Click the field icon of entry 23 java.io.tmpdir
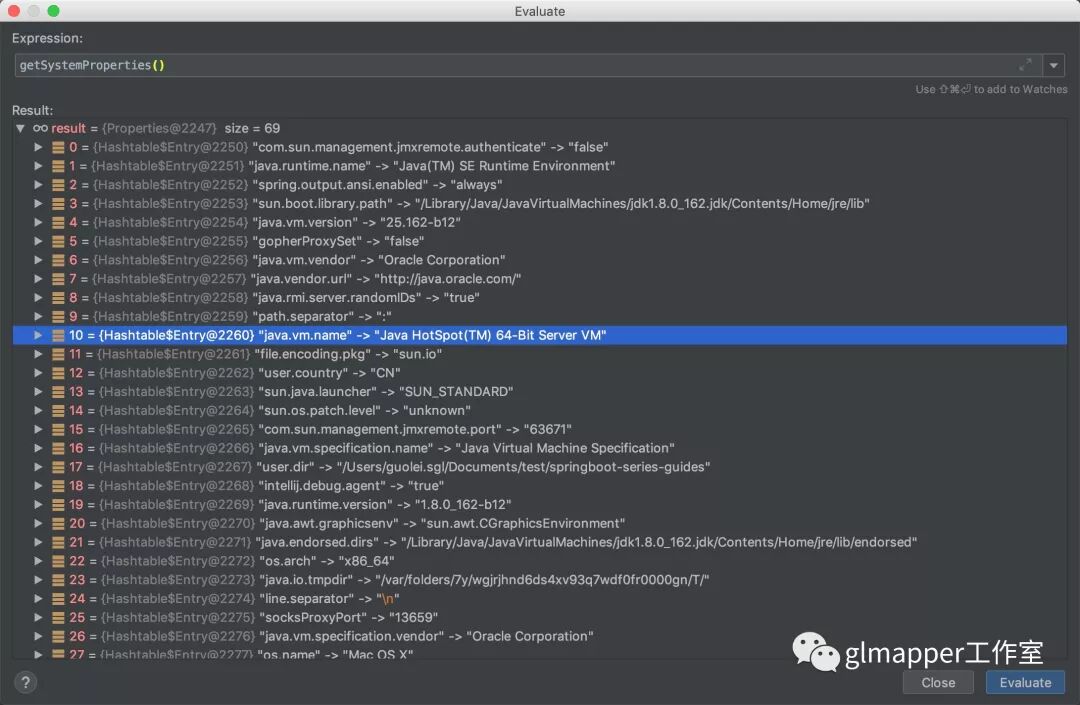1080x705 pixels. tap(59, 580)
